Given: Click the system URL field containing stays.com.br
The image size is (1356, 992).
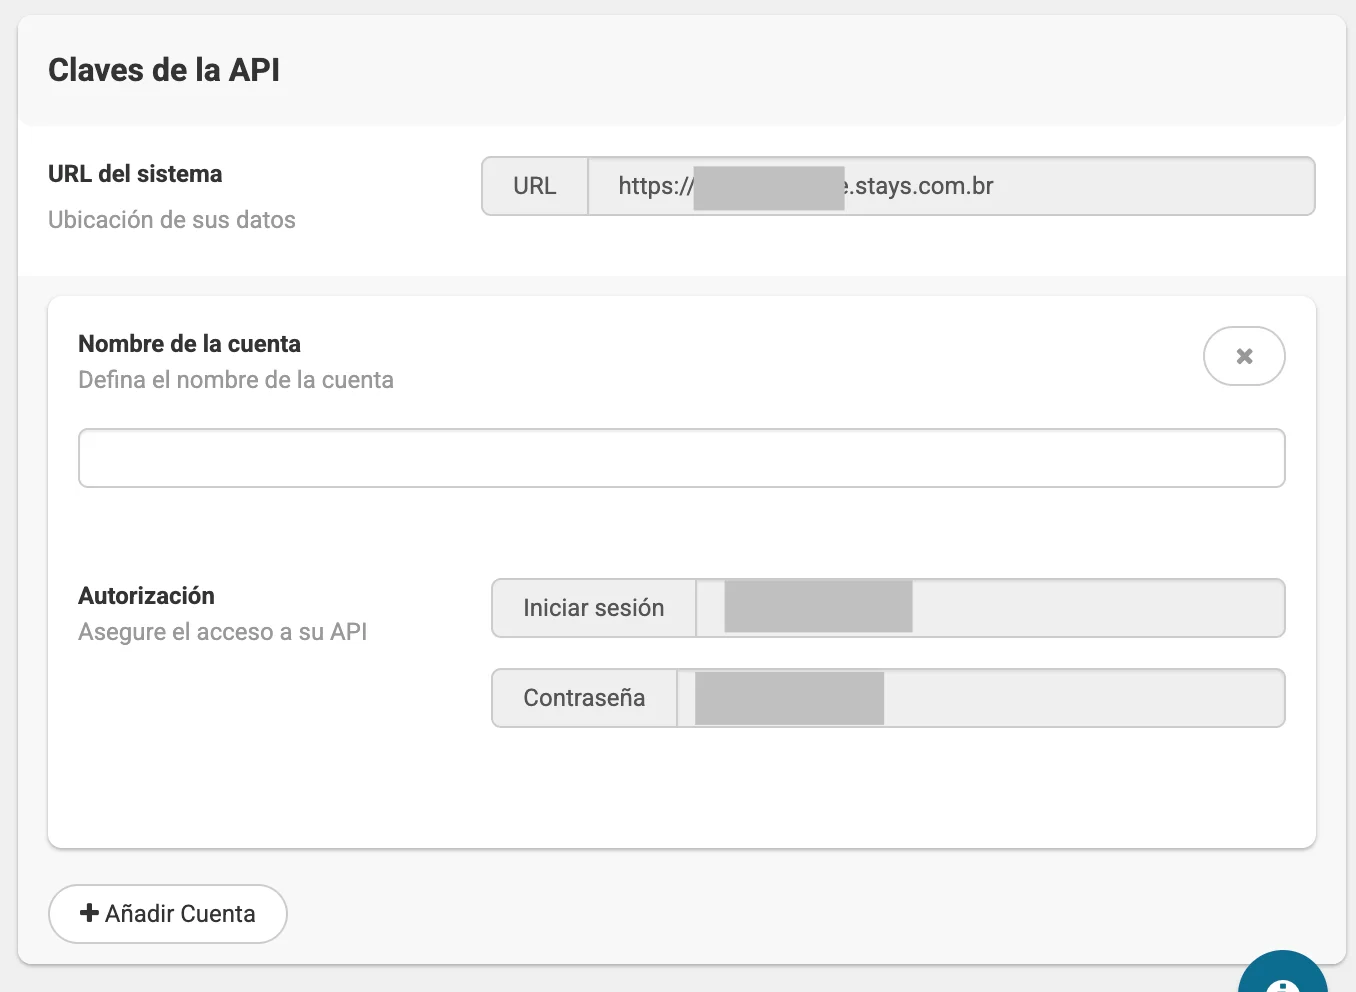Looking at the screenshot, I should point(951,186).
